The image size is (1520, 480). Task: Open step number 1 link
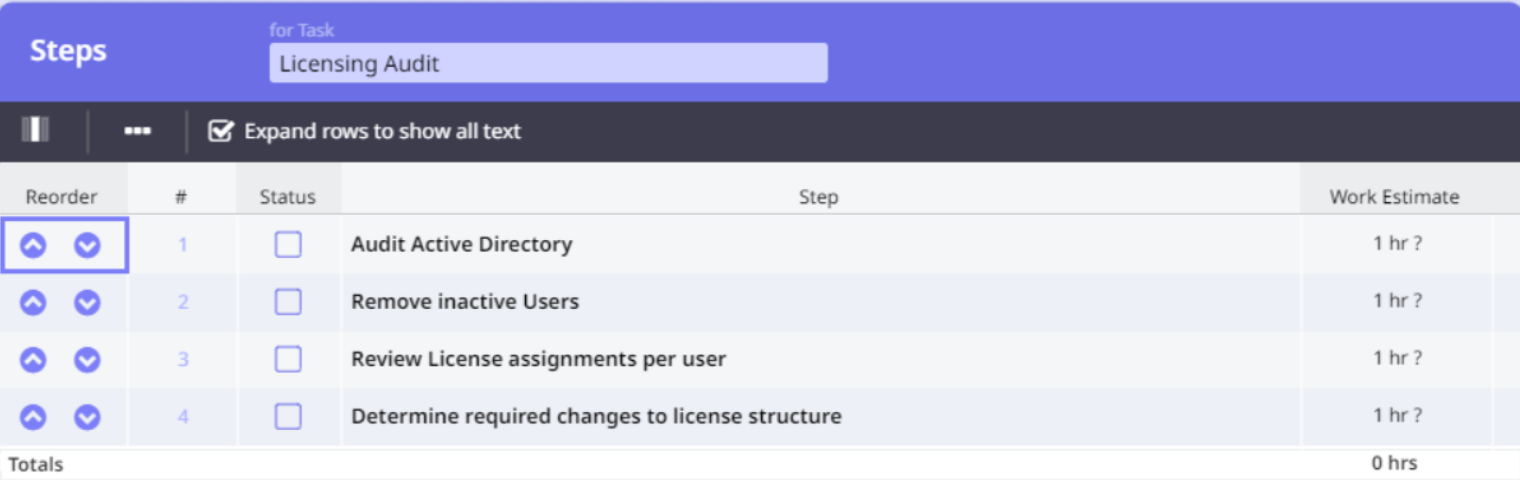(x=182, y=245)
